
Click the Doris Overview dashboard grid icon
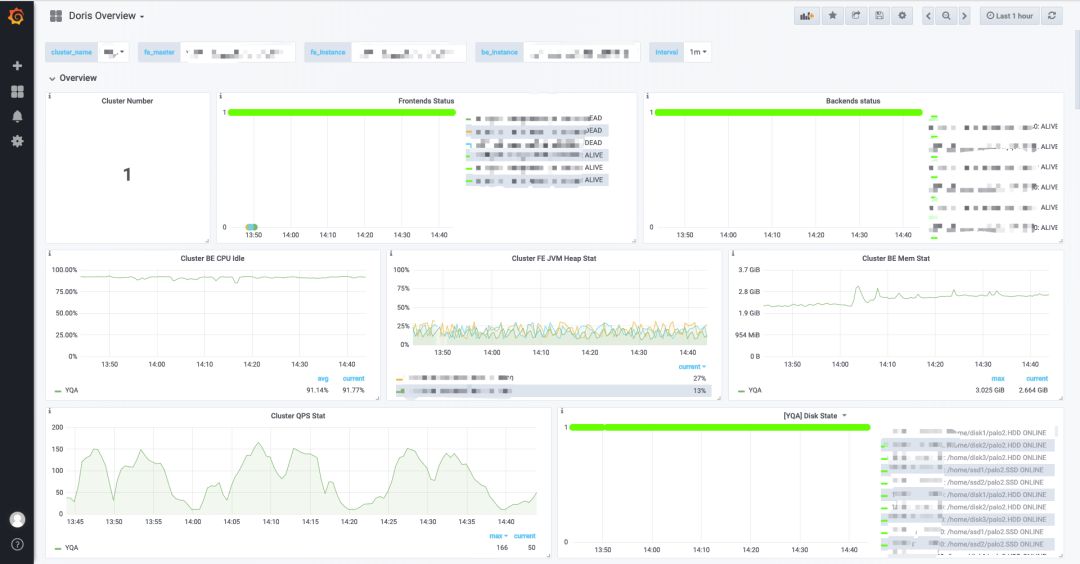coord(56,16)
